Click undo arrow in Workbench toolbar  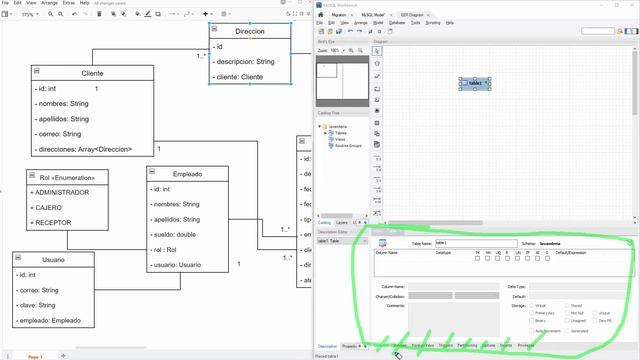pyautogui.click(x=350, y=31)
